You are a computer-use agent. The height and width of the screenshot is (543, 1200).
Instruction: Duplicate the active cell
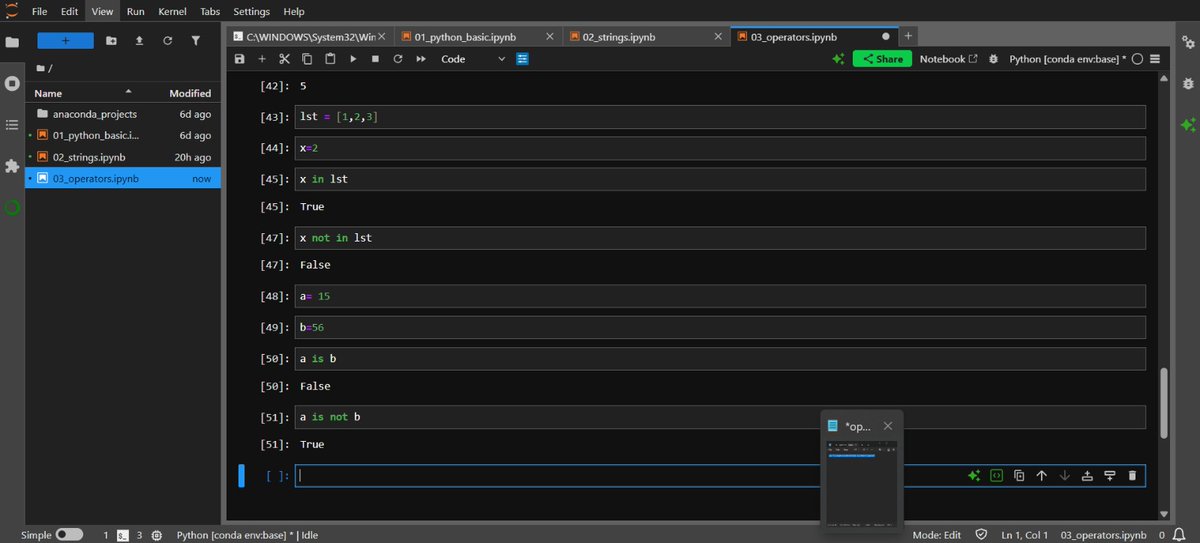[1019, 476]
